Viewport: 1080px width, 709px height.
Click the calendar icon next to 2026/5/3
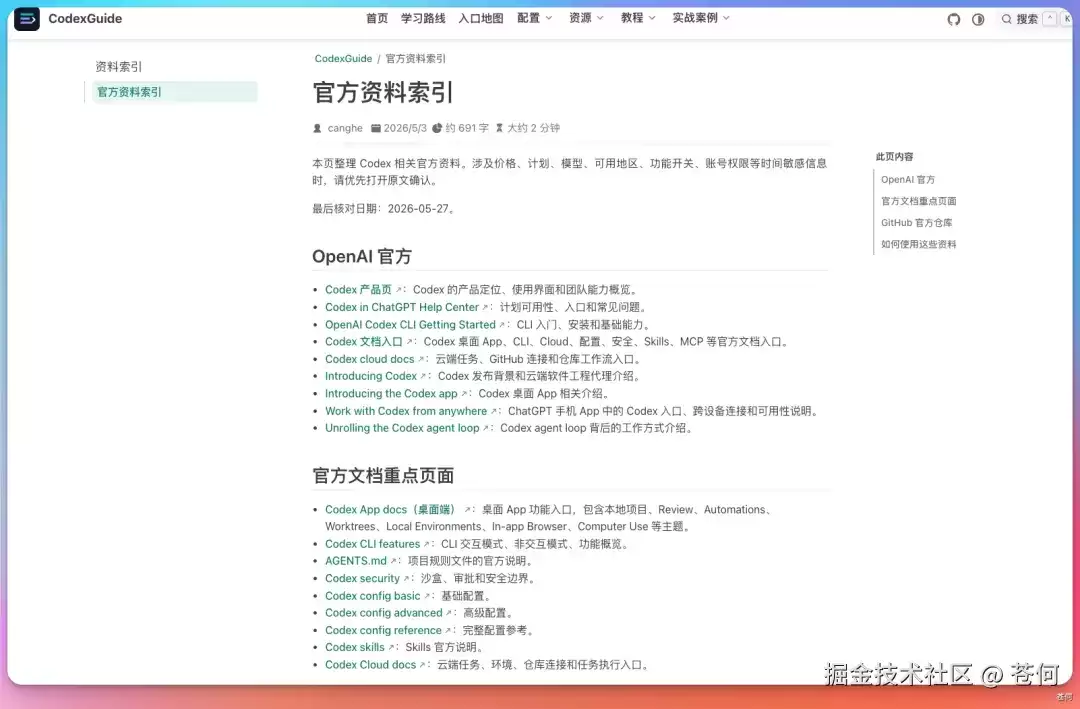click(376, 128)
